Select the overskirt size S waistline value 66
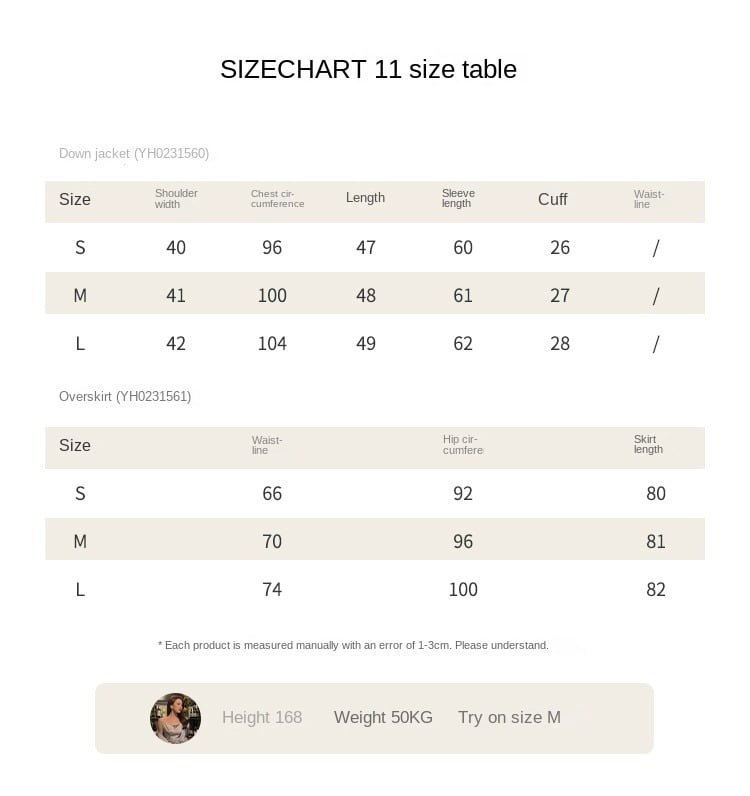The image size is (750, 796). [x=272, y=493]
